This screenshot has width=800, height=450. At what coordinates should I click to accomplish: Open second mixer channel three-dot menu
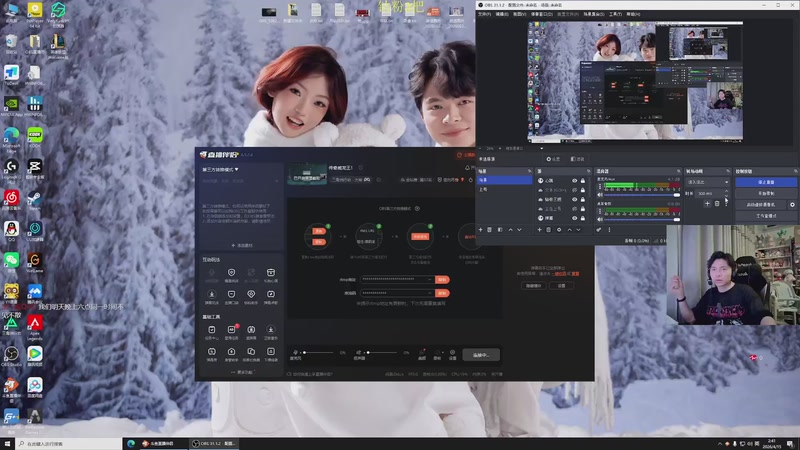point(600,211)
